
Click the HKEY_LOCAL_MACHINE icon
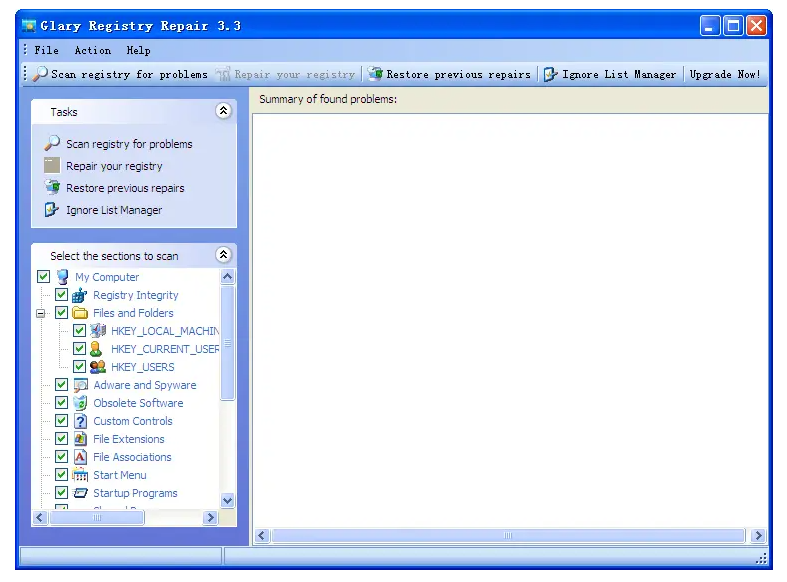click(98, 331)
